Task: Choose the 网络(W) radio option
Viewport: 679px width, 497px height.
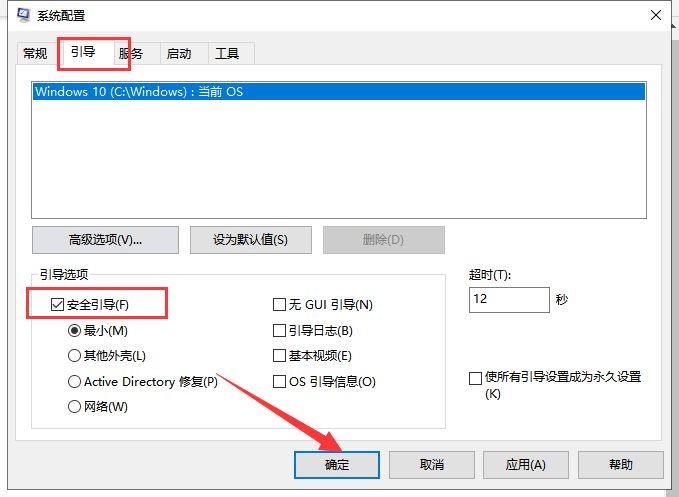Action: (x=74, y=407)
